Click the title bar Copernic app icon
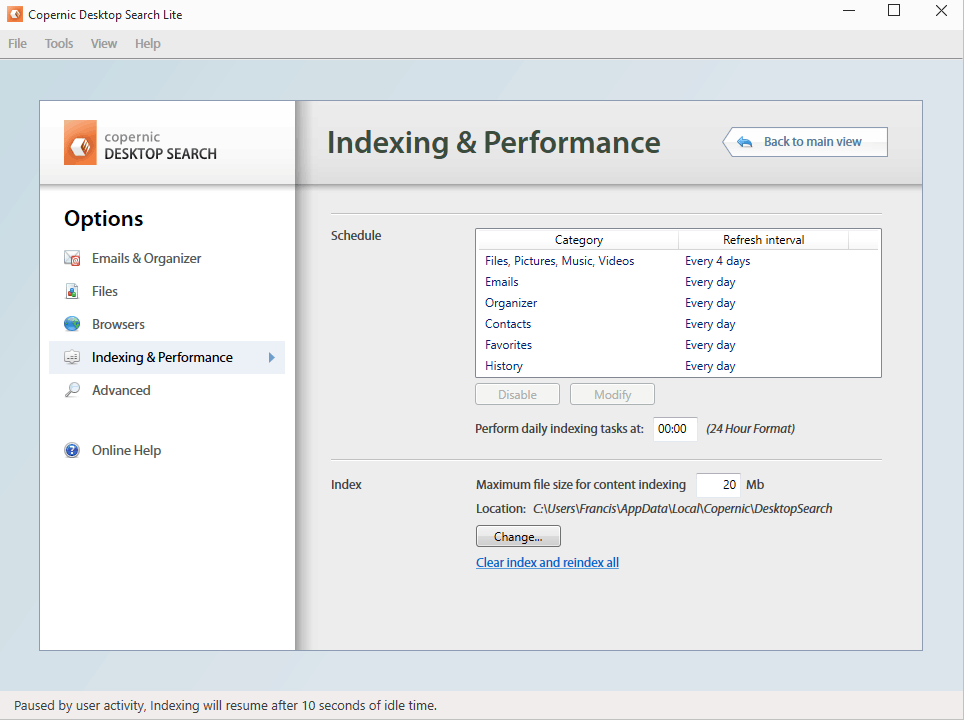The width and height of the screenshot is (964, 720). [x=15, y=15]
